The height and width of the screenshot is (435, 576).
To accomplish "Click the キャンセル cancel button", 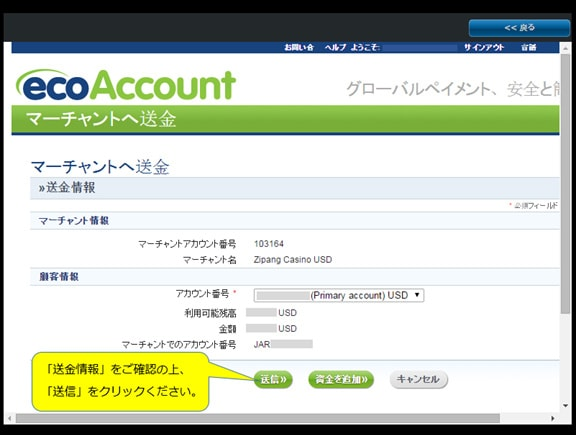I will click(x=418, y=380).
